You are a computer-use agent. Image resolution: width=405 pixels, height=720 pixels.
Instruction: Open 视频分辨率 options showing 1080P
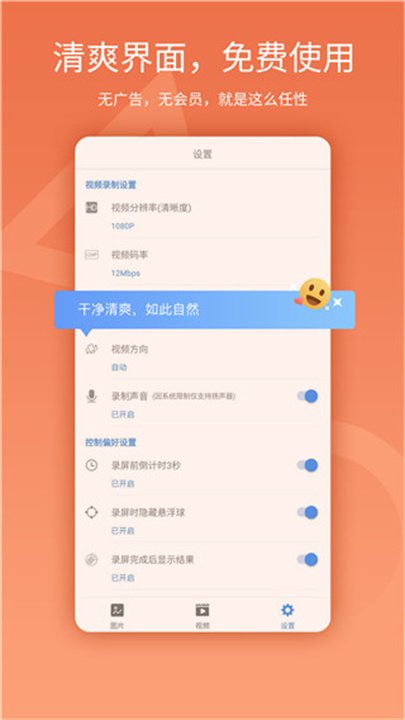coord(202,216)
